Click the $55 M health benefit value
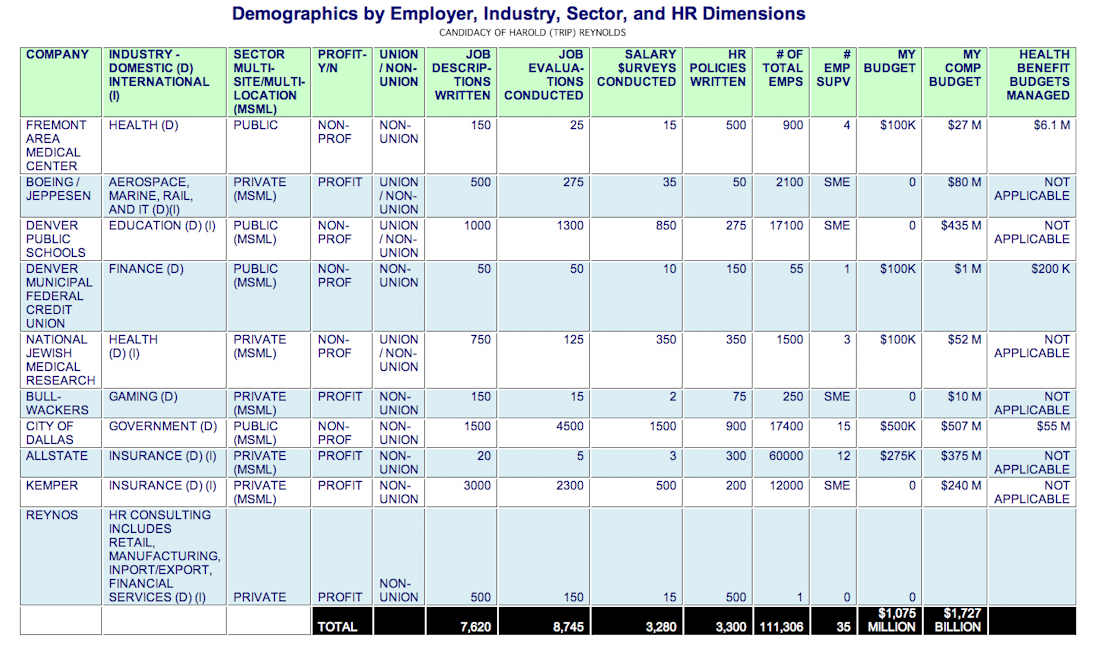Viewport: 1100px width, 645px height. pos(1054,427)
